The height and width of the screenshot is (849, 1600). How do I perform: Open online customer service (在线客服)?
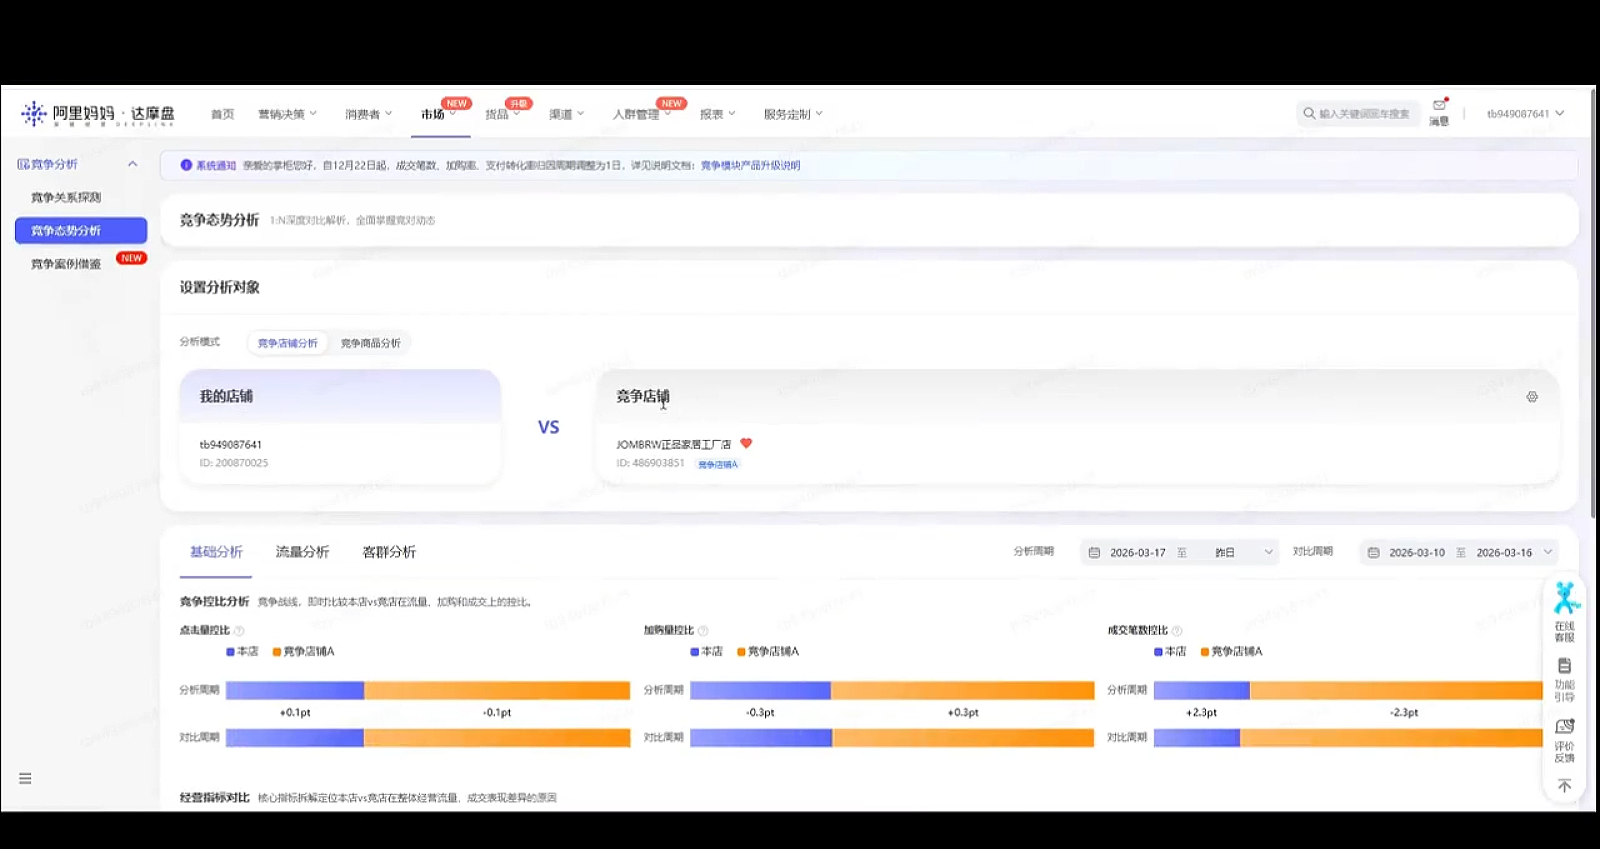pos(1565,612)
